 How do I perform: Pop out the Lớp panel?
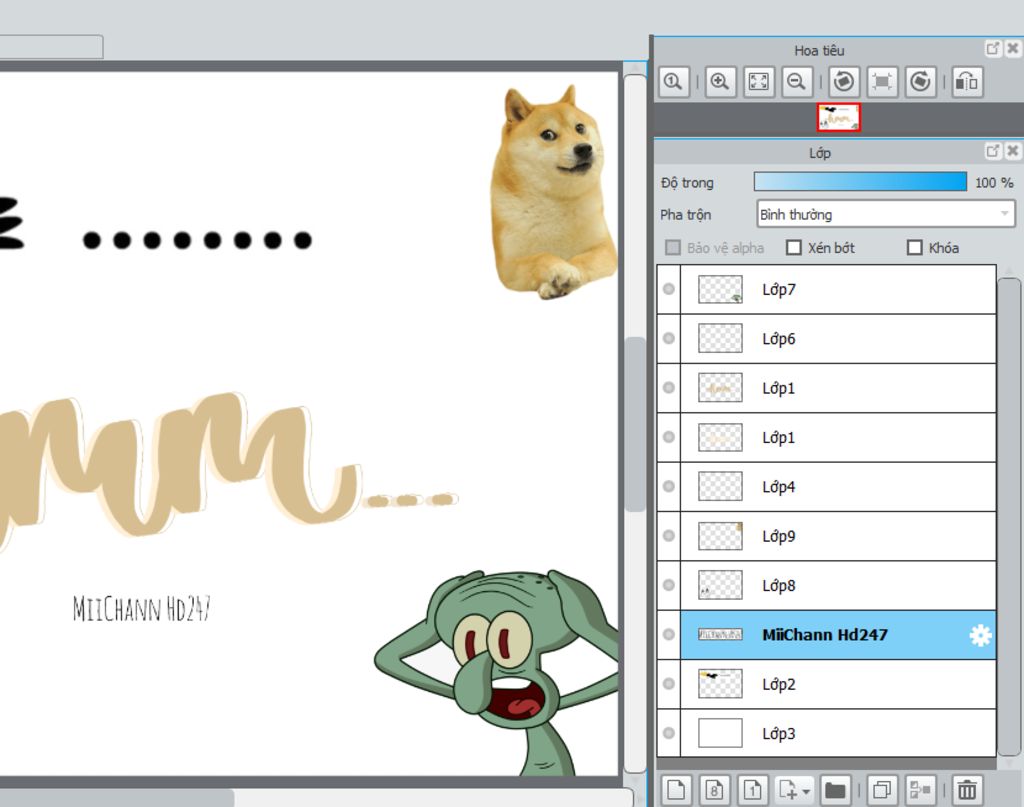point(993,151)
